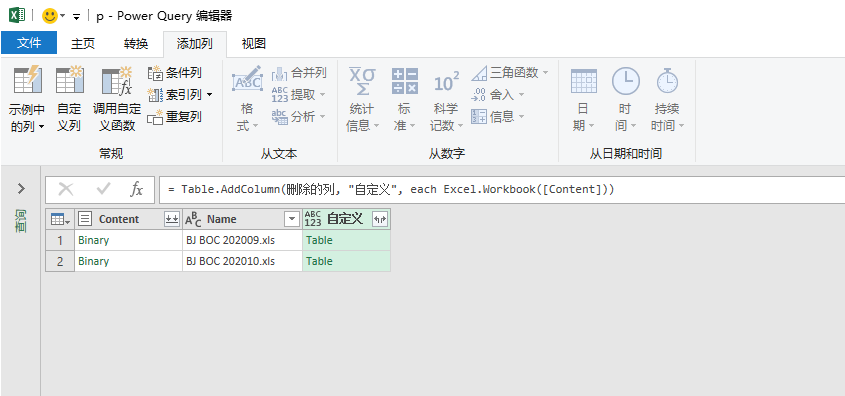Switch to the Home (主页) tab

pyautogui.click(x=83, y=44)
